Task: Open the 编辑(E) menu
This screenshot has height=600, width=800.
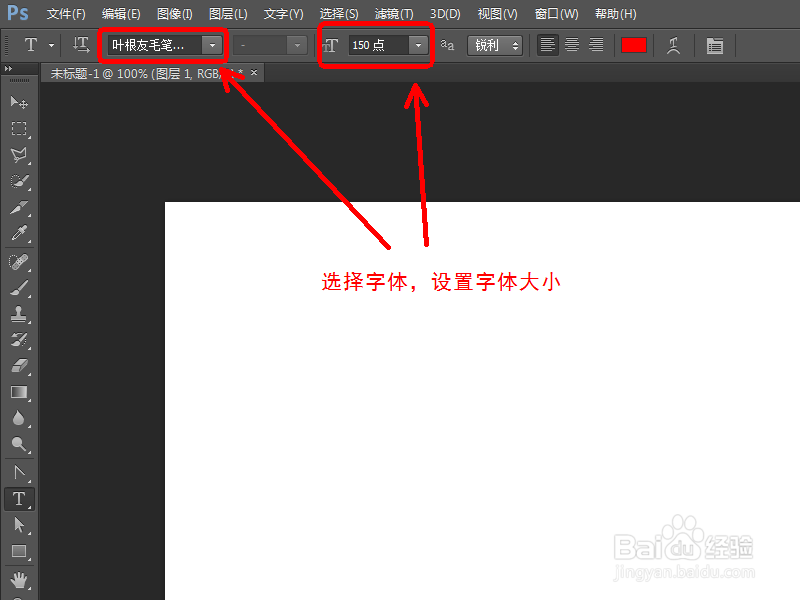Action: (x=121, y=14)
